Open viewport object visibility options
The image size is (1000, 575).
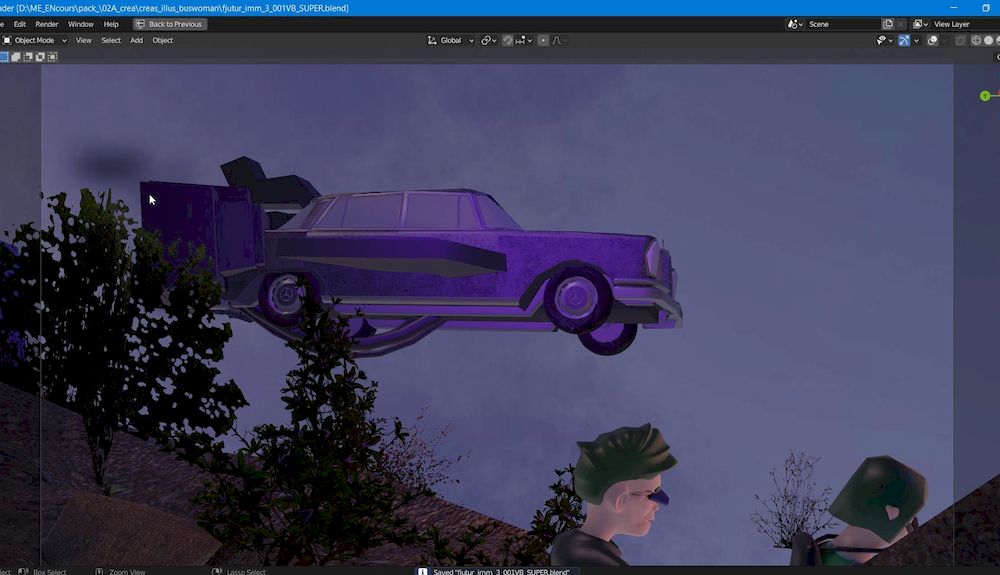coord(882,41)
